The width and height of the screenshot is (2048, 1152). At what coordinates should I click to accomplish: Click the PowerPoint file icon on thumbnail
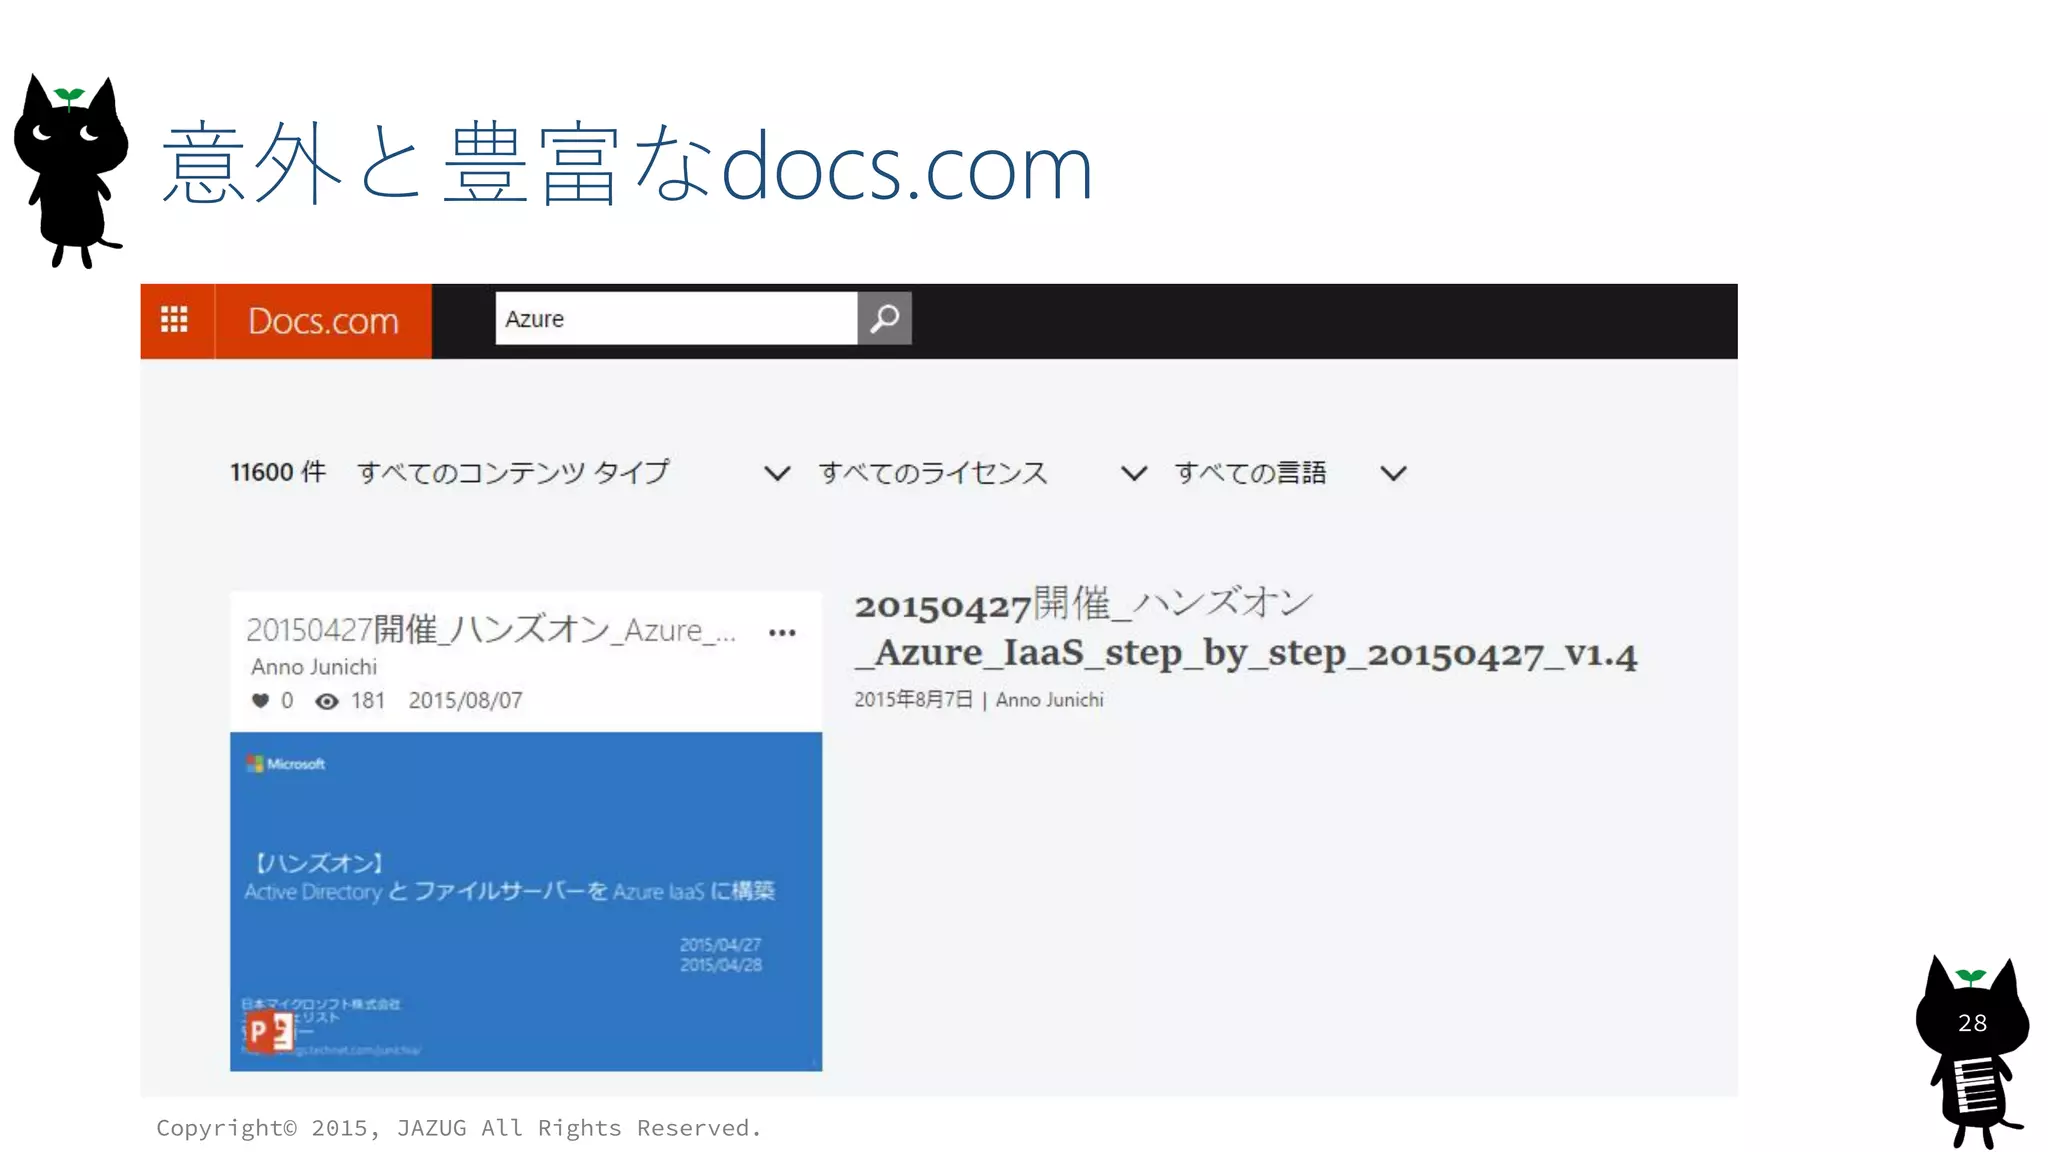[269, 1032]
